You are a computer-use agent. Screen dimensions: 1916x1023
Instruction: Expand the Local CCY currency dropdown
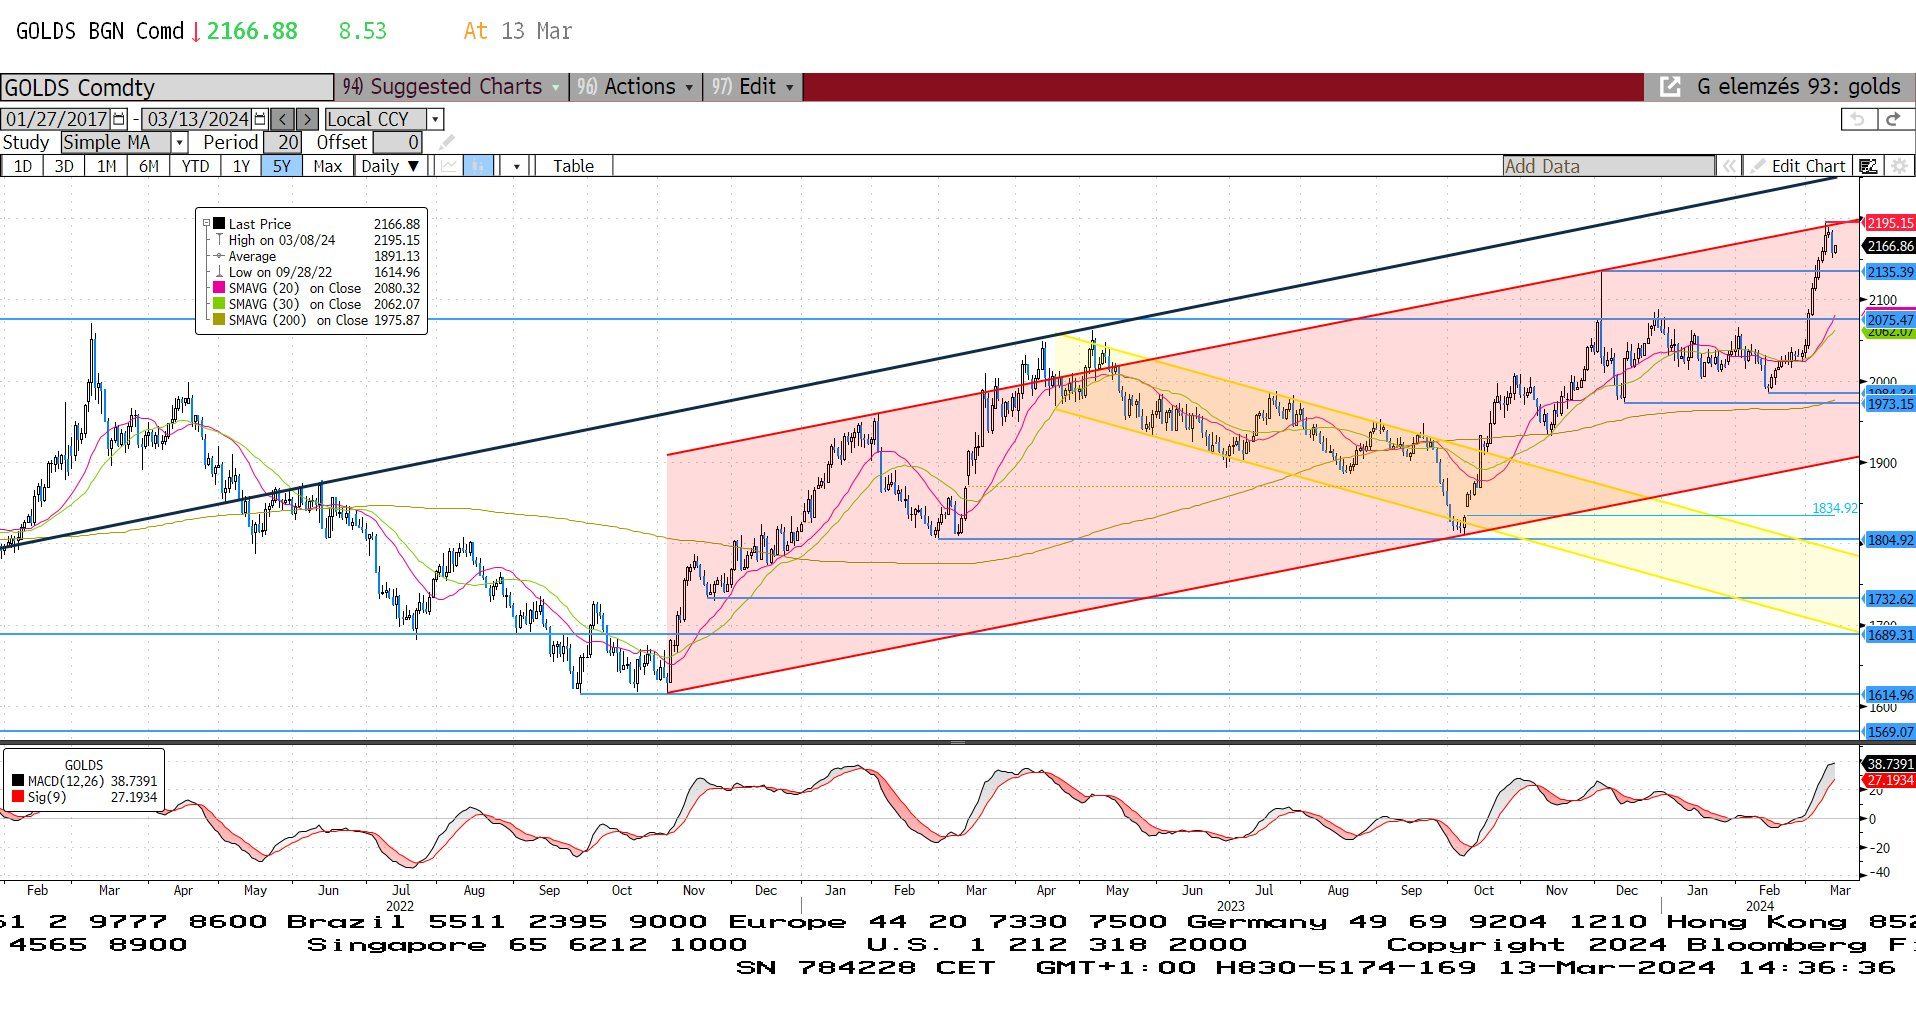435,119
